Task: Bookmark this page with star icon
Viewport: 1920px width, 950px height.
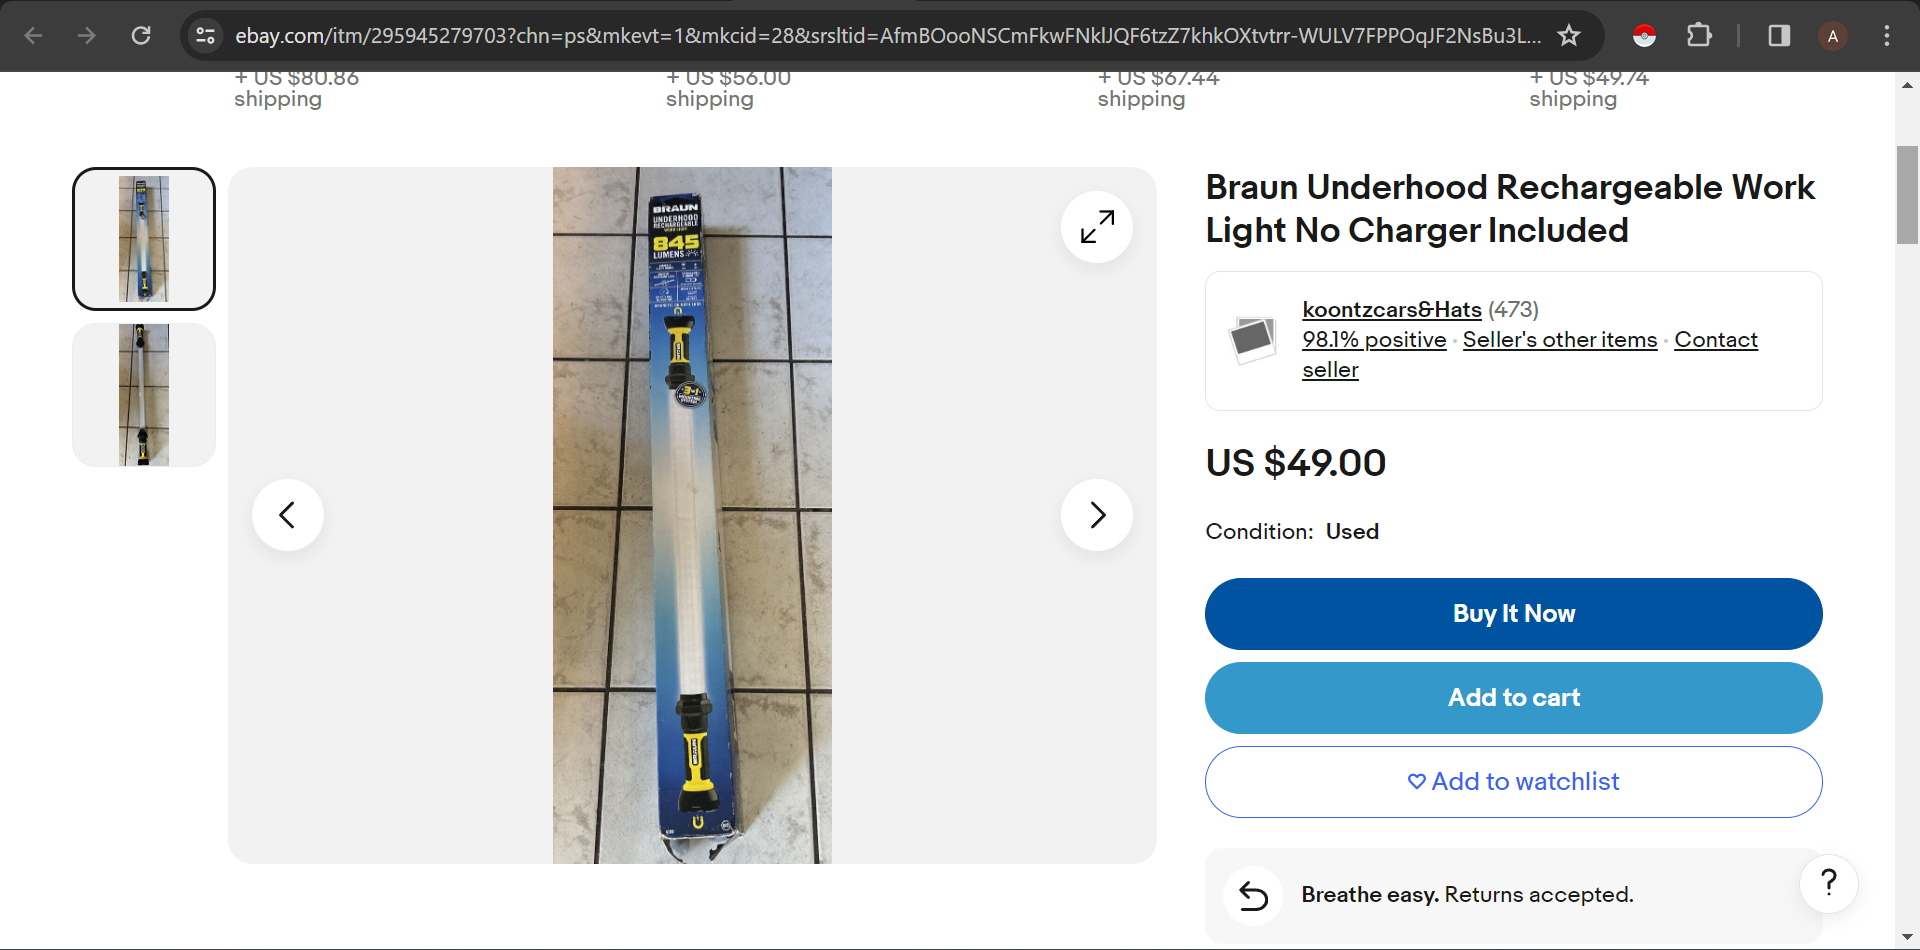Action: pos(1569,36)
